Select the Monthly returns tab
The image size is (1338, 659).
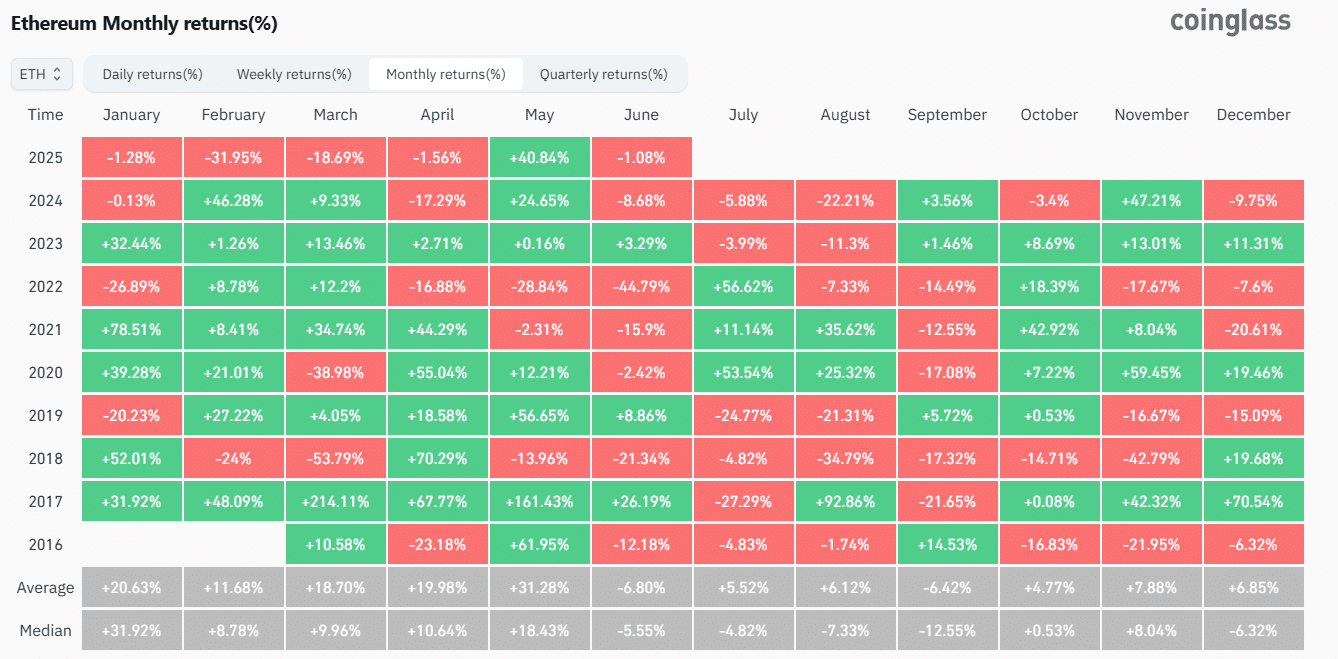[445, 73]
